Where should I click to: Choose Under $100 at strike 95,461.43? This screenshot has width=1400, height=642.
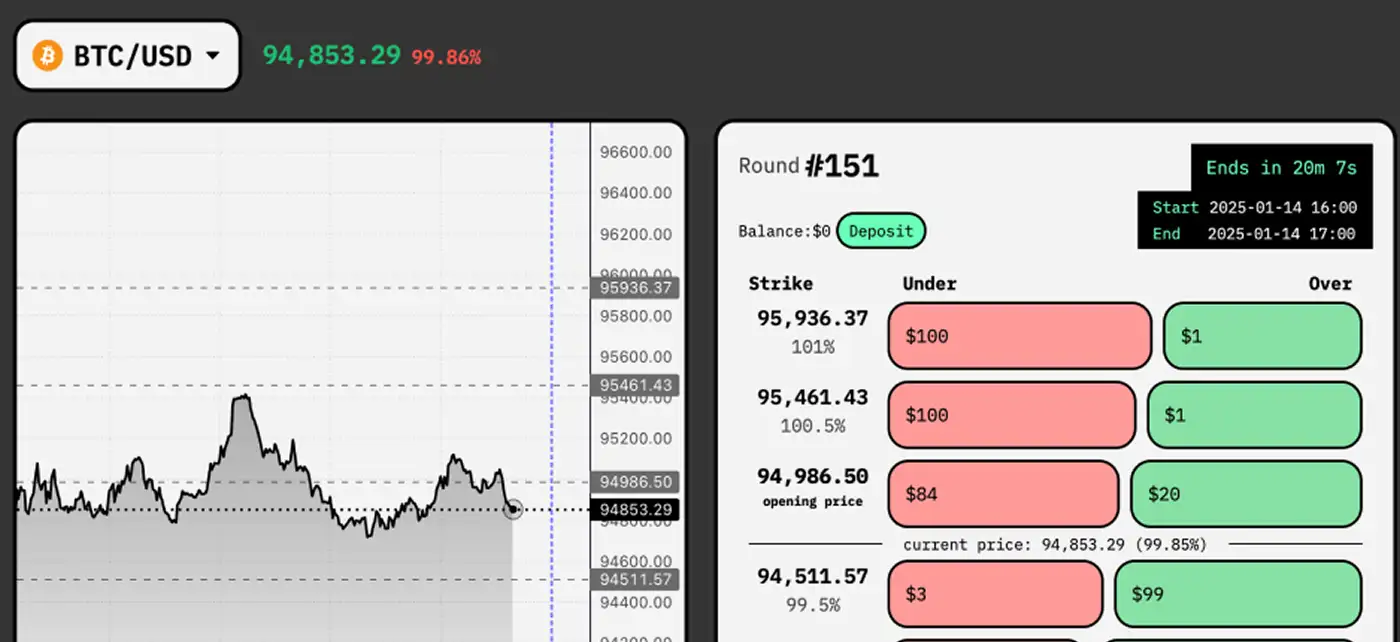1011,415
